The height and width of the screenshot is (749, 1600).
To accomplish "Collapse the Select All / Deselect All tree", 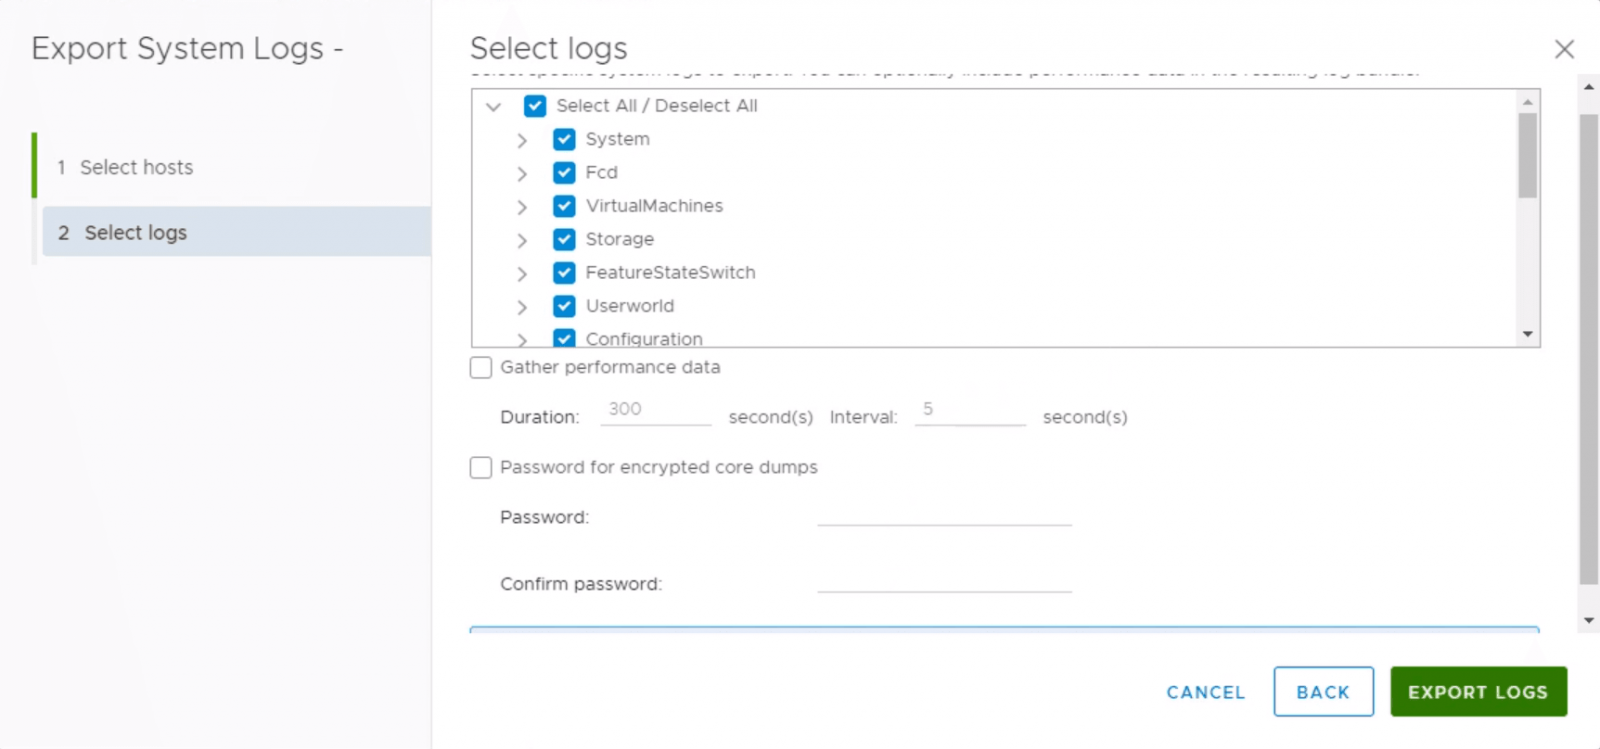I will (x=493, y=106).
